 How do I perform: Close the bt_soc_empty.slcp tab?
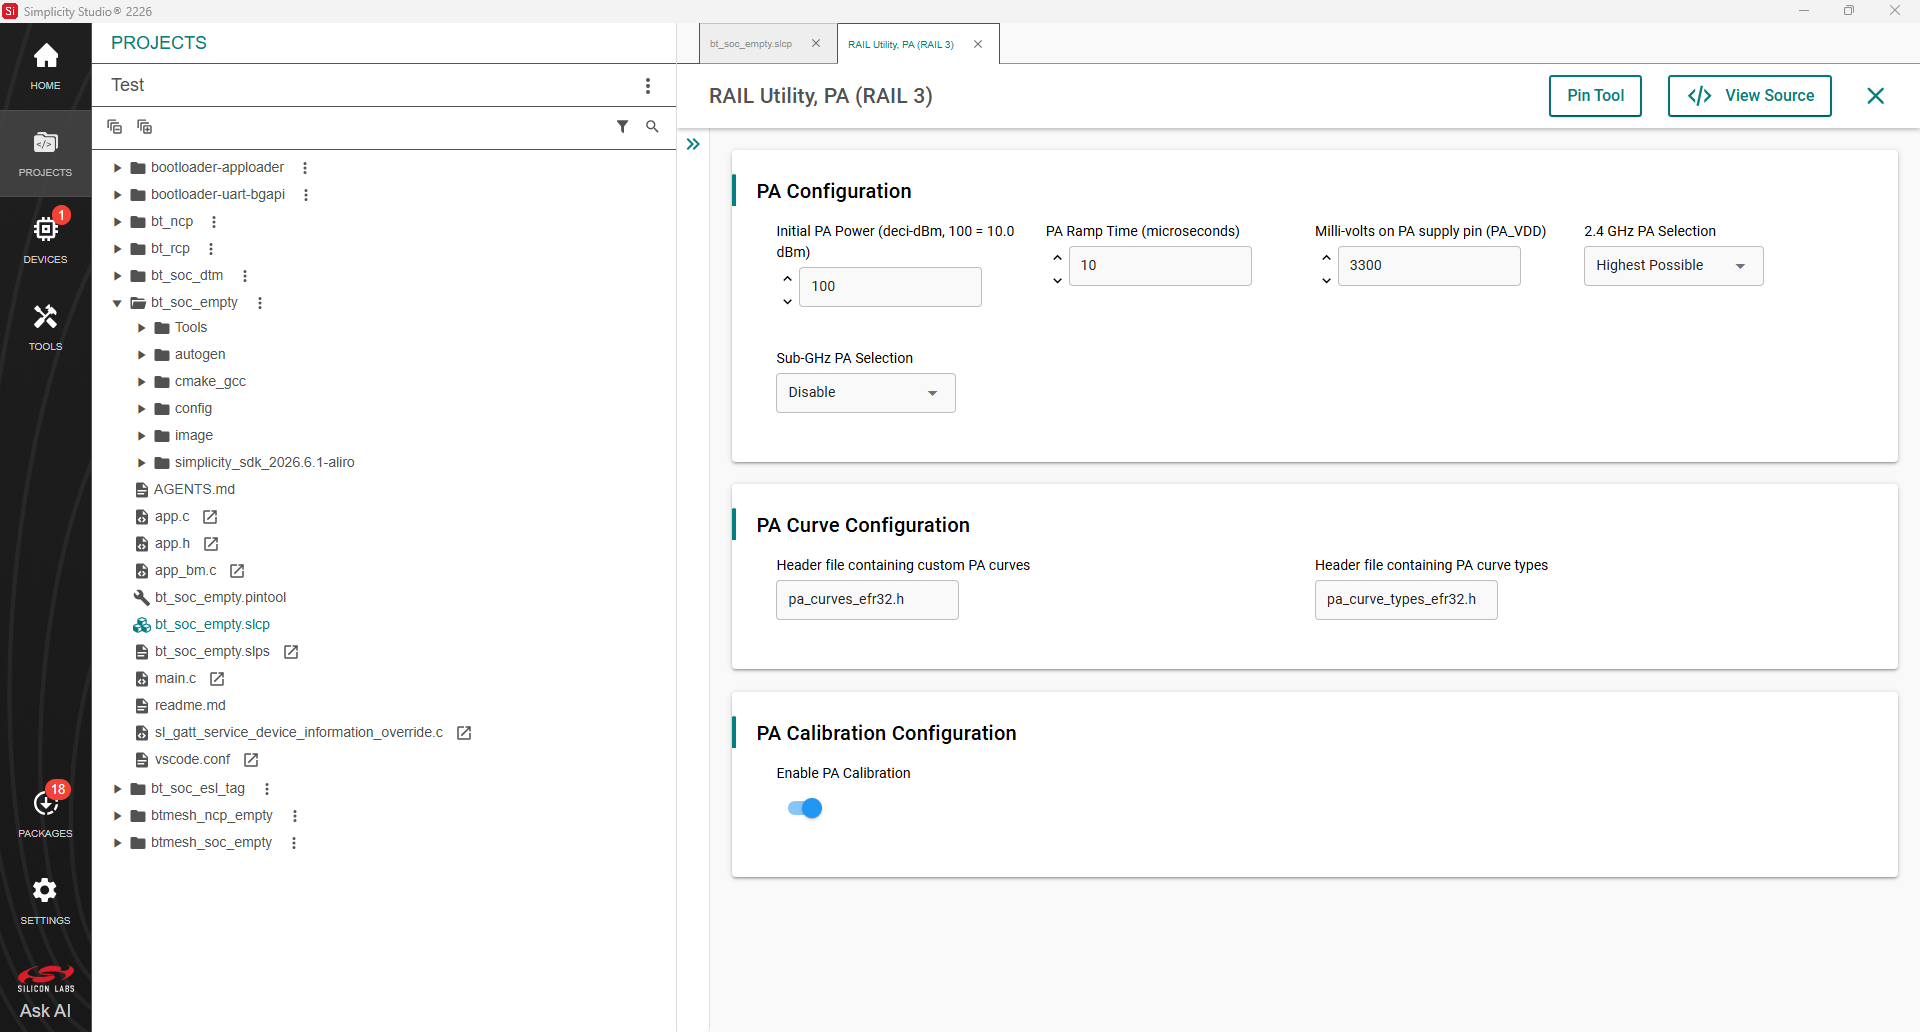pyautogui.click(x=816, y=44)
